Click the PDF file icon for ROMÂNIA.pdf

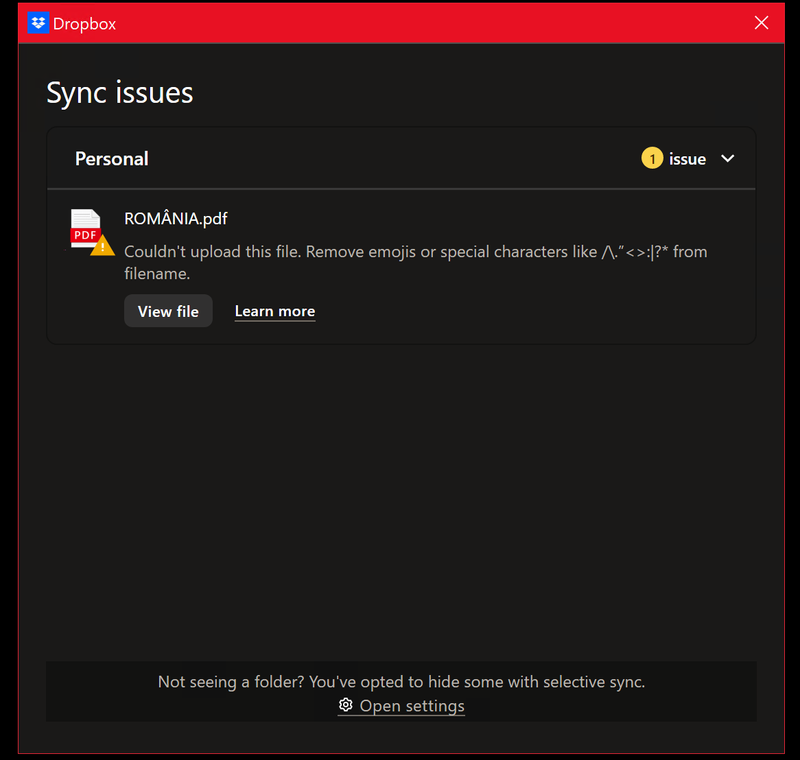85,229
